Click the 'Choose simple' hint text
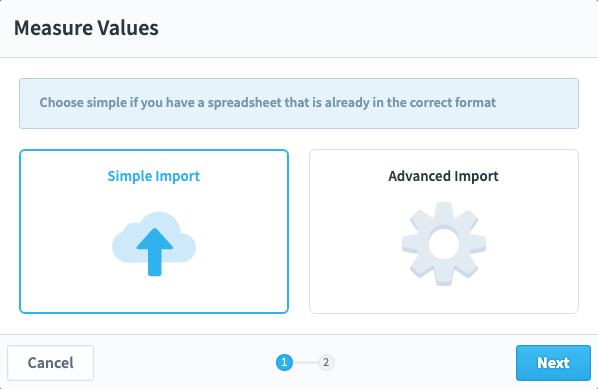 click(268, 103)
